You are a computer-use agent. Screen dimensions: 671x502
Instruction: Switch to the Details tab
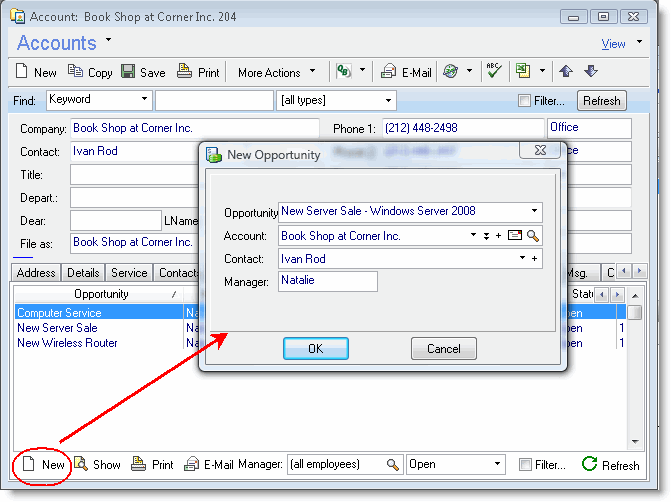(84, 273)
